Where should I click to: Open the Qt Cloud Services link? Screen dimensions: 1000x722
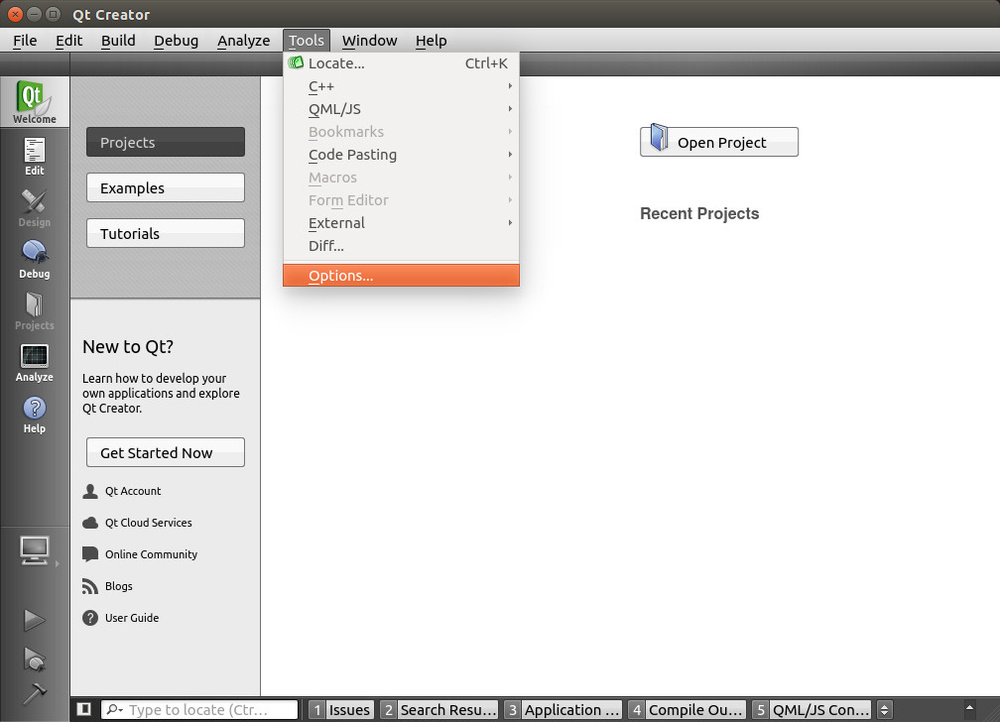tap(148, 523)
